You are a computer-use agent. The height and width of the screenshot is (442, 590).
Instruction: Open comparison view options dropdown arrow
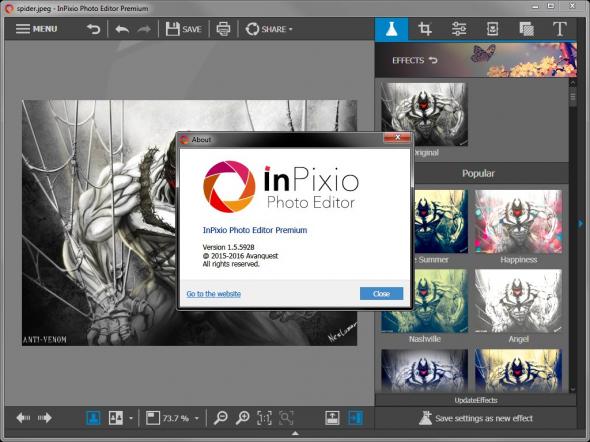coord(131,418)
